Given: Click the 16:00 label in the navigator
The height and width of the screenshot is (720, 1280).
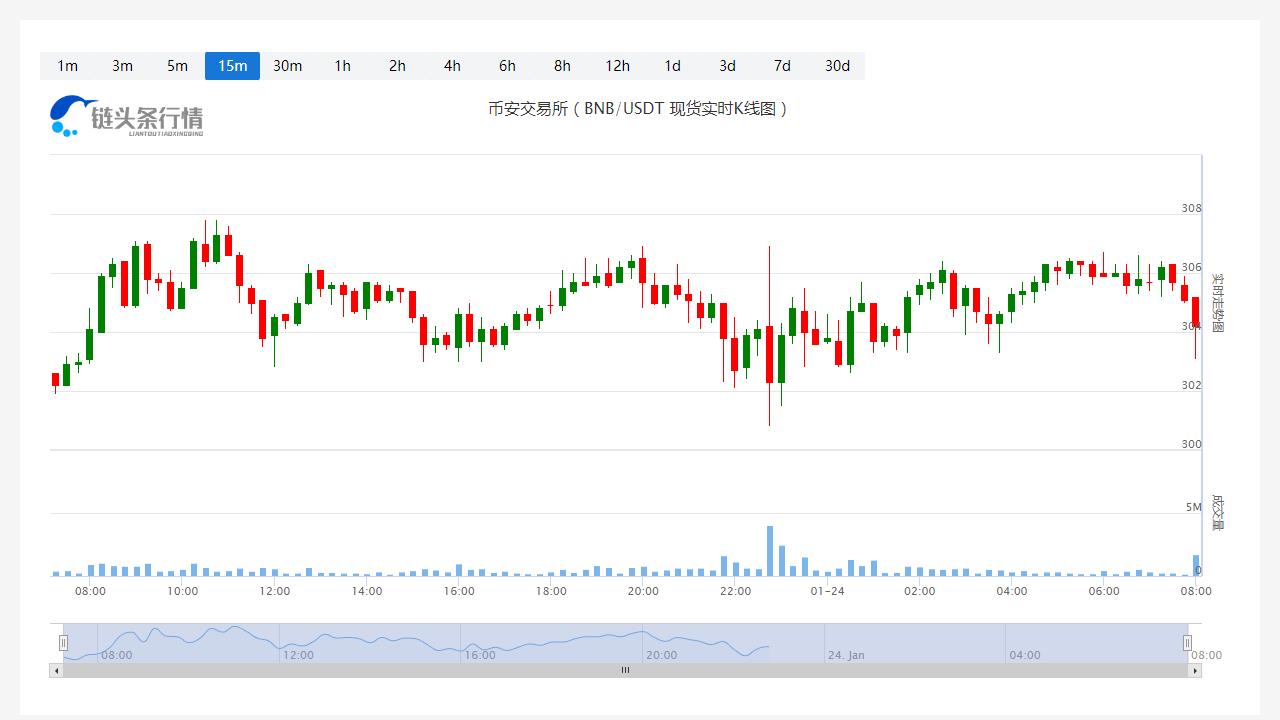Looking at the screenshot, I should [480, 655].
